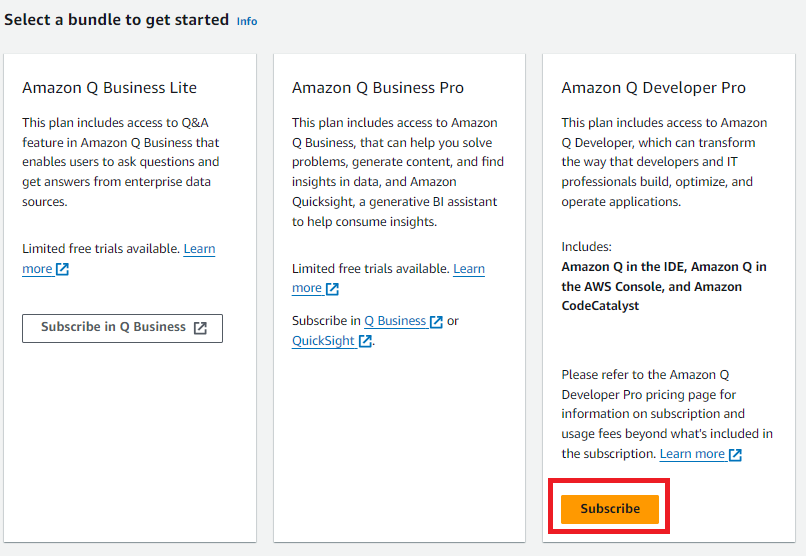Image resolution: width=806 pixels, height=556 pixels.
Task: Click external-link icon after Developer Pro Learn more
Action: pos(736,455)
